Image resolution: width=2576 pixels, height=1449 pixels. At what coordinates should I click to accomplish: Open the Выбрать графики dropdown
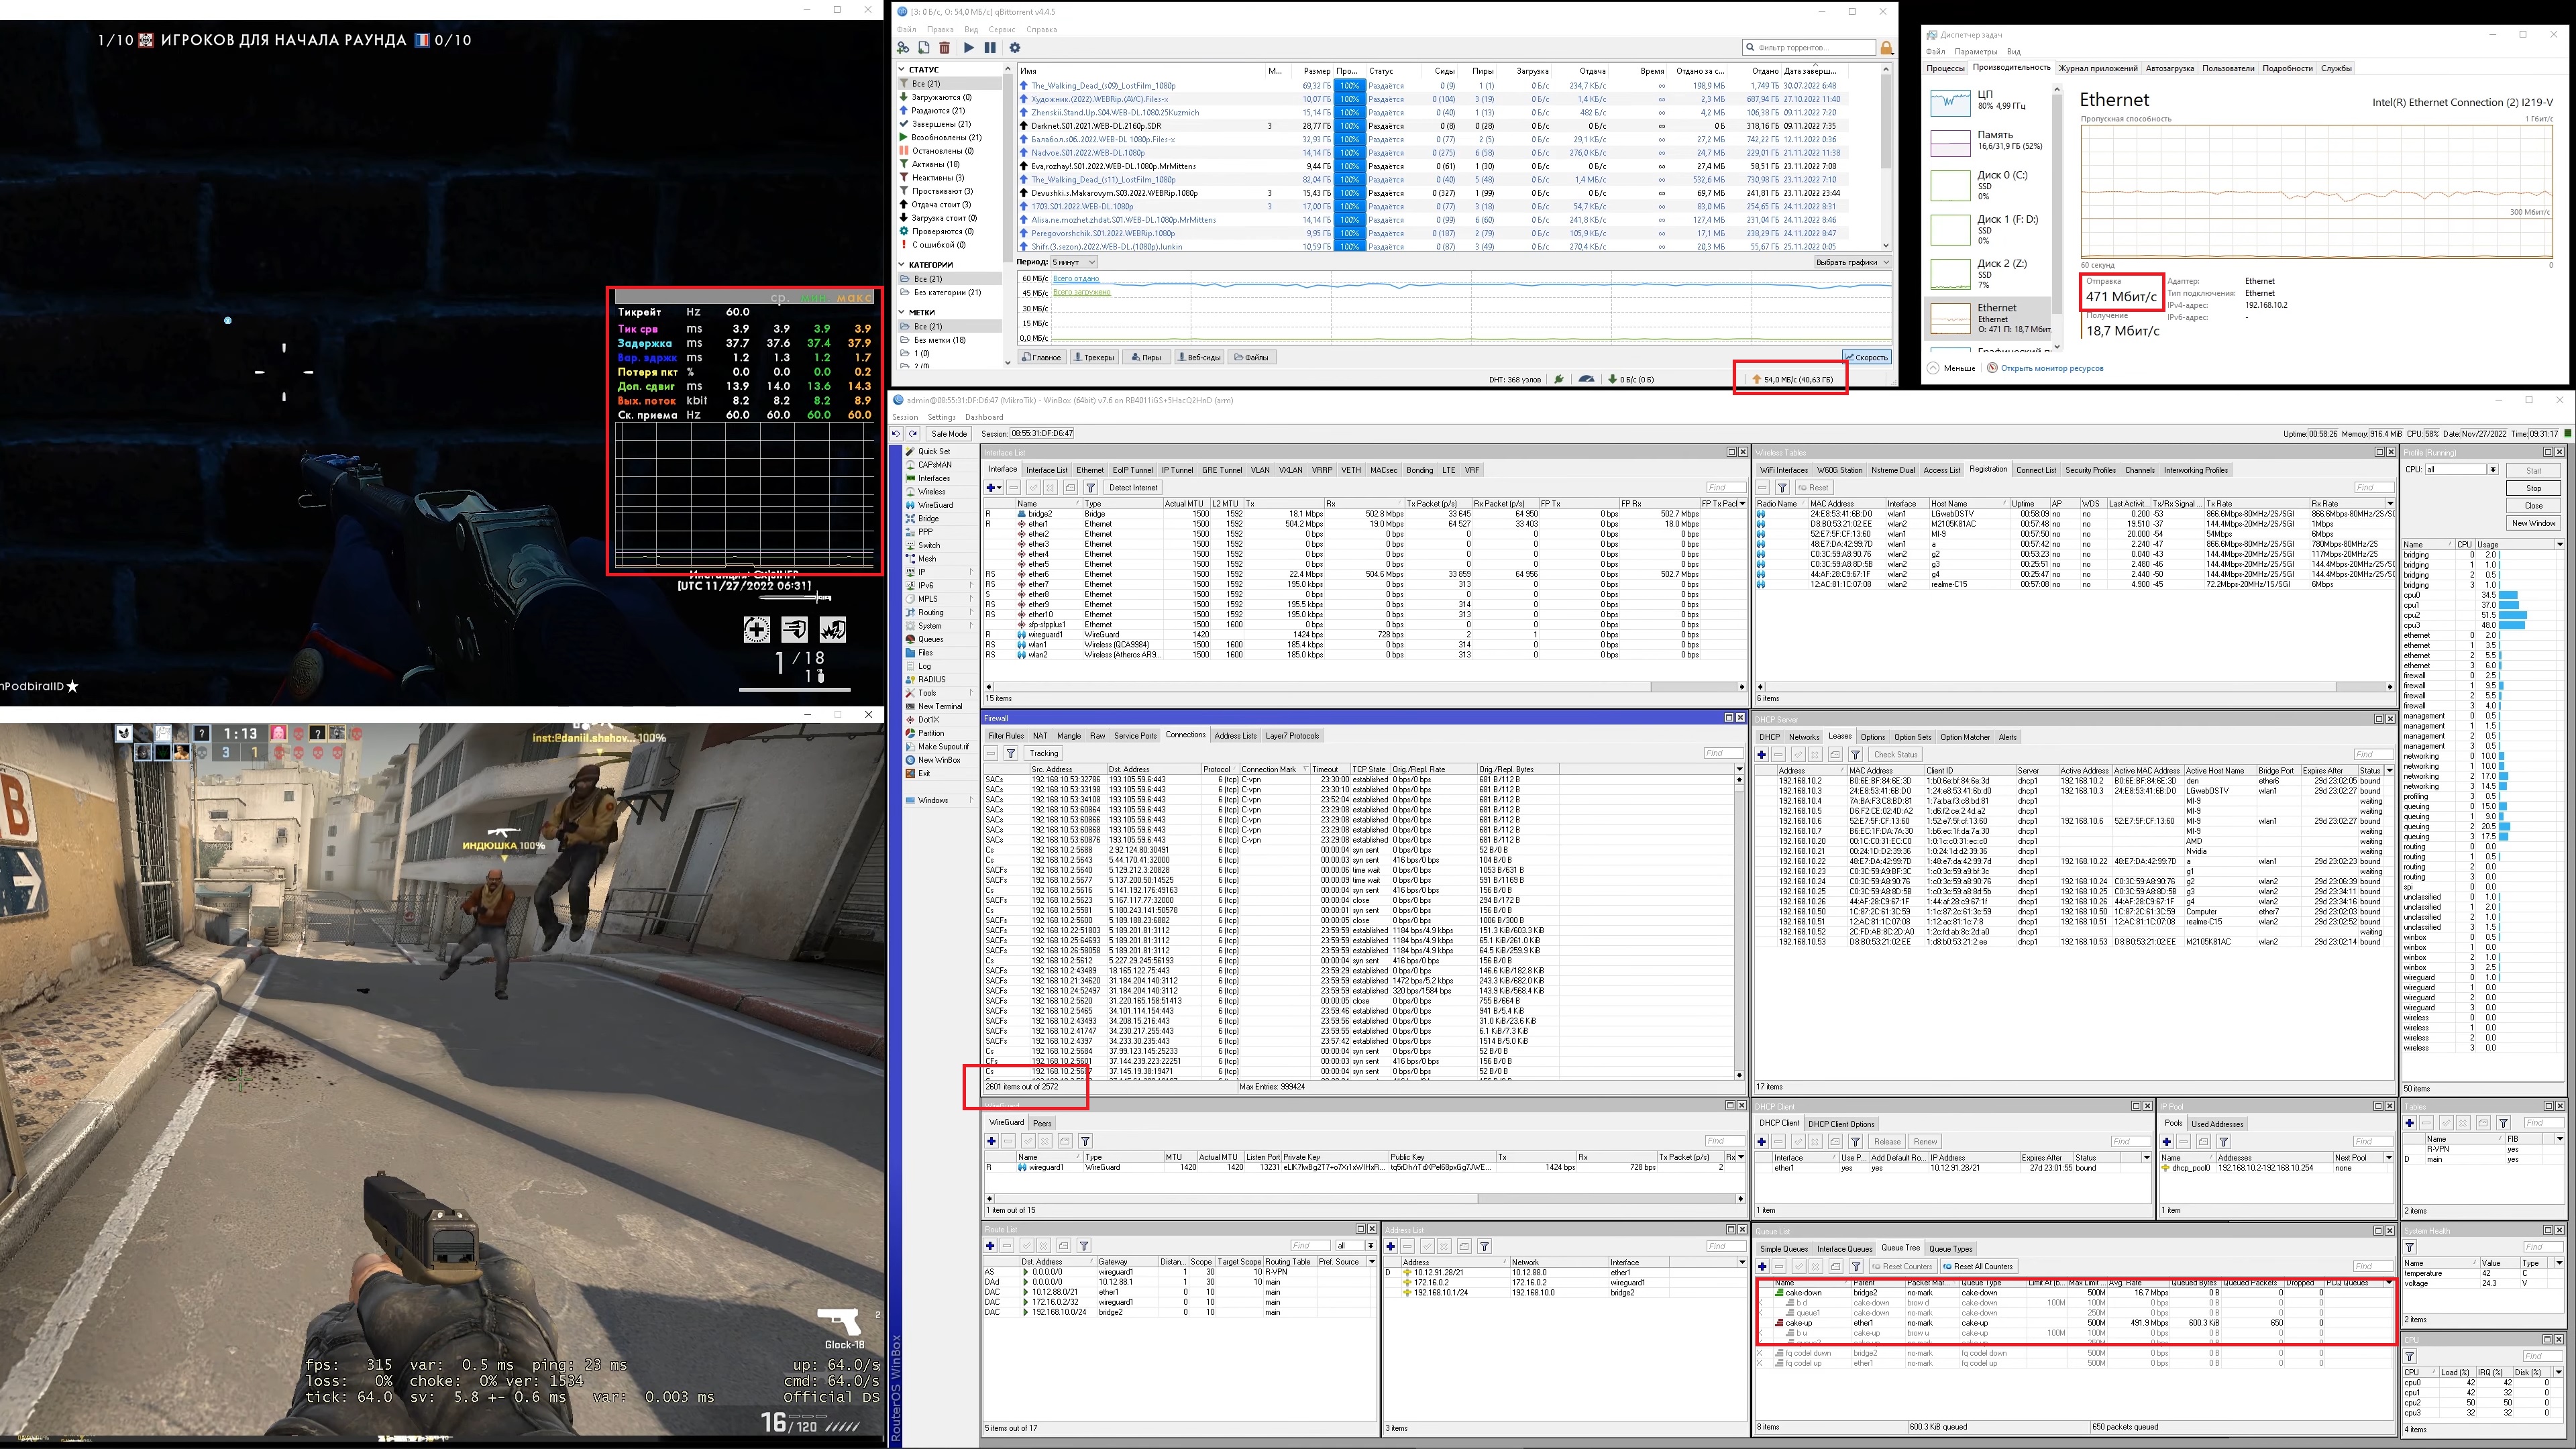pos(1851,262)
